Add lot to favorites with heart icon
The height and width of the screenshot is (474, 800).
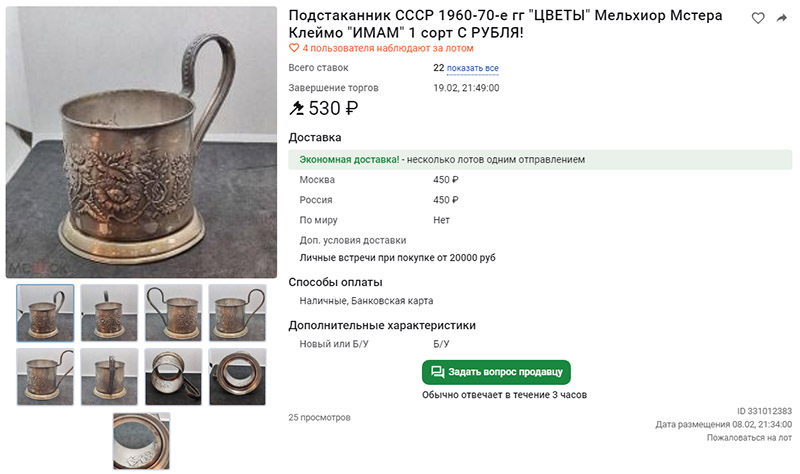coord(758,18)
